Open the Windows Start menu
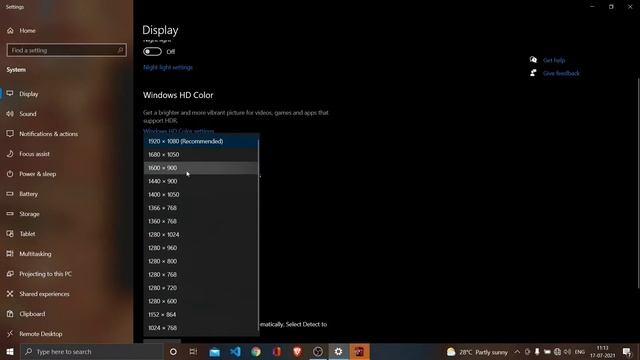 pos(10,351)
